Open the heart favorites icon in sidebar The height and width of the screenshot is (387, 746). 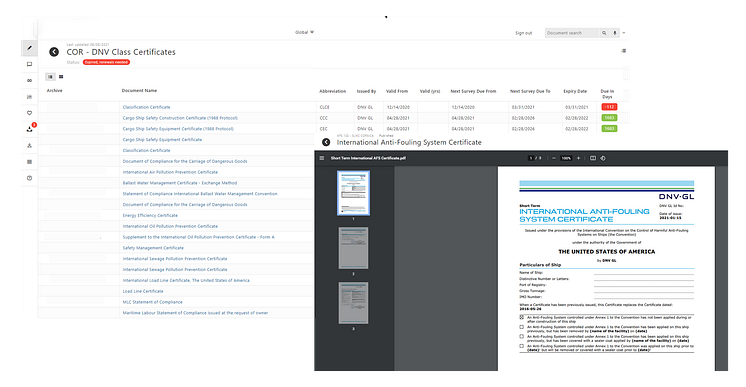(29, 113)
